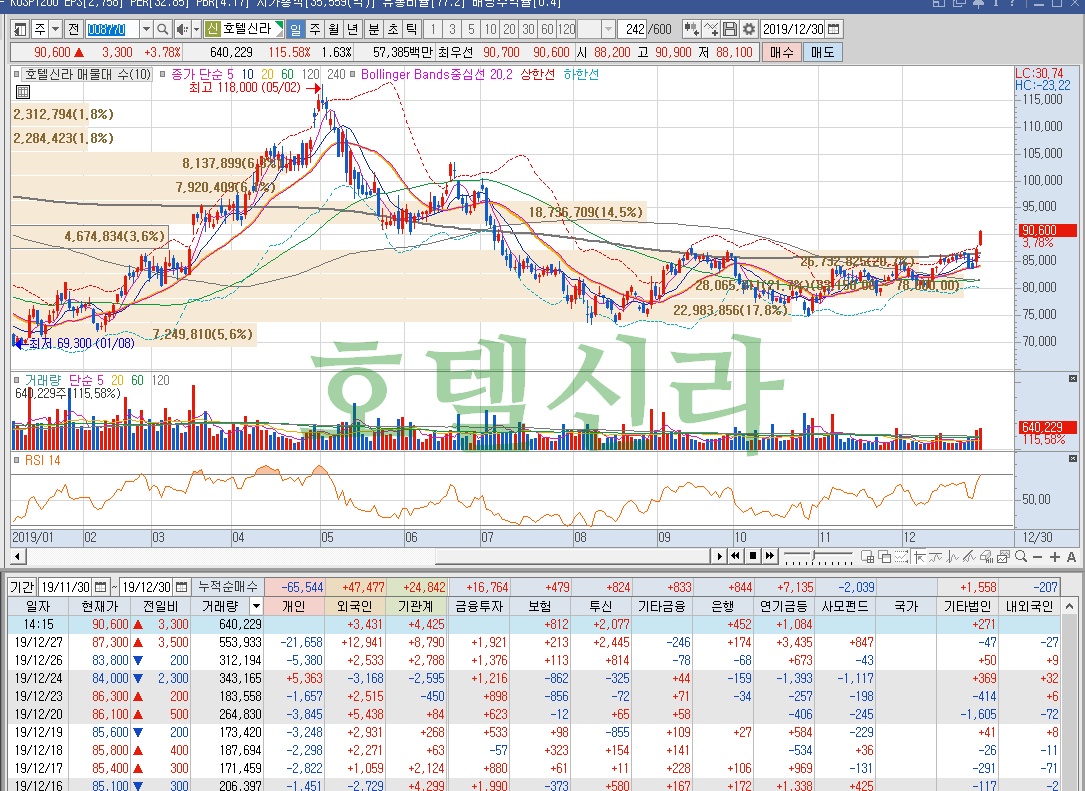Click the candlestick chart type icon
Image resolution: width=1085 pixels, height=791 pixels.
pyautogui.click(x=691, y=29)
